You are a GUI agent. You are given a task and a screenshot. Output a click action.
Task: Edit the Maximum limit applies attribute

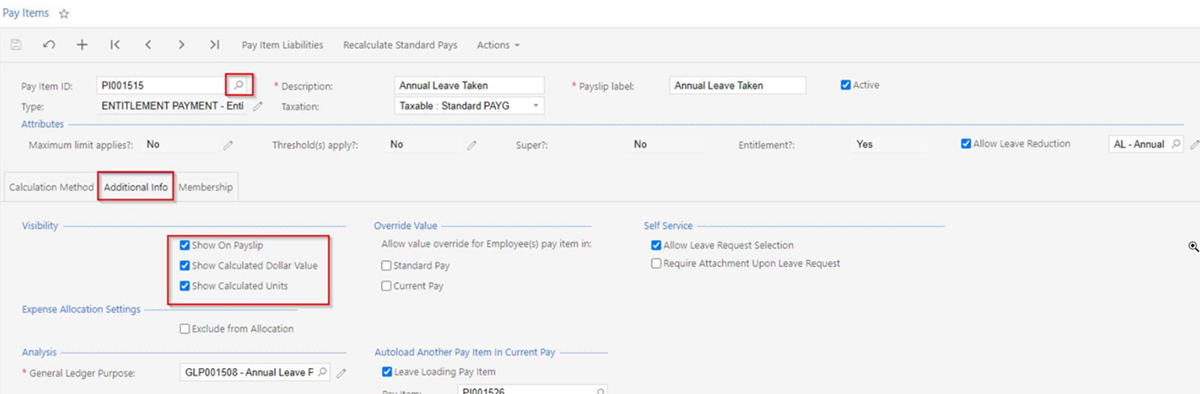(x=228, y=145)
